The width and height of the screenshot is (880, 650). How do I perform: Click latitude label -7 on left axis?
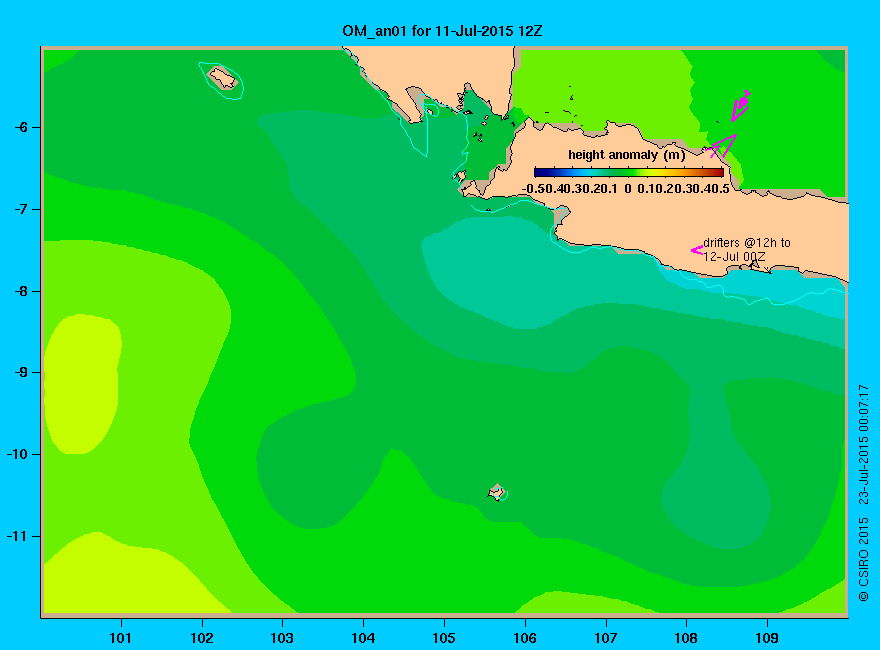pos(21,209)
